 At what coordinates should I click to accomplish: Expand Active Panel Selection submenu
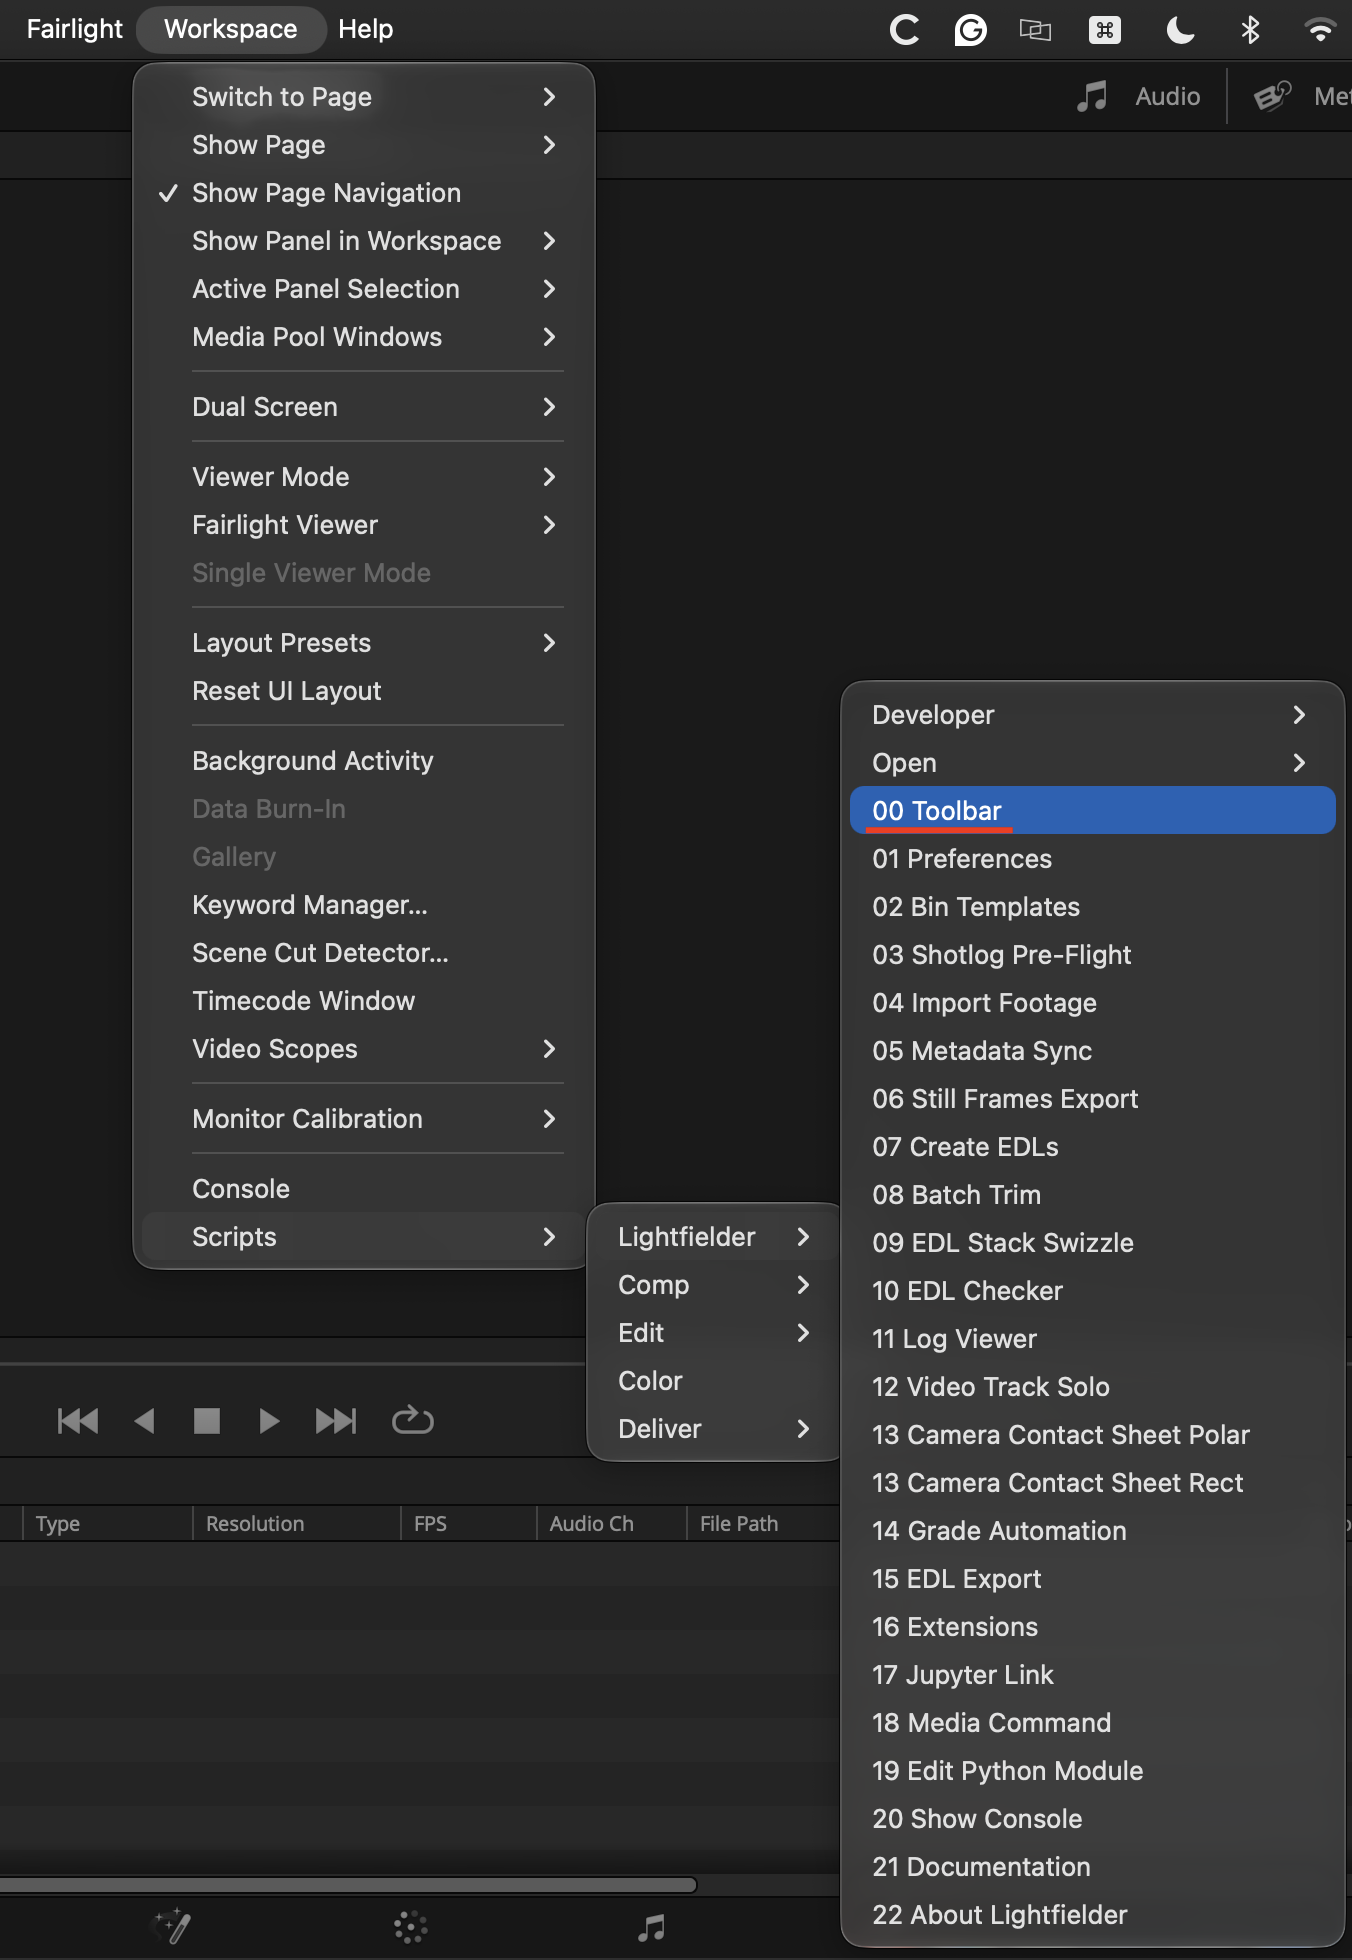[x=364, y=289]
